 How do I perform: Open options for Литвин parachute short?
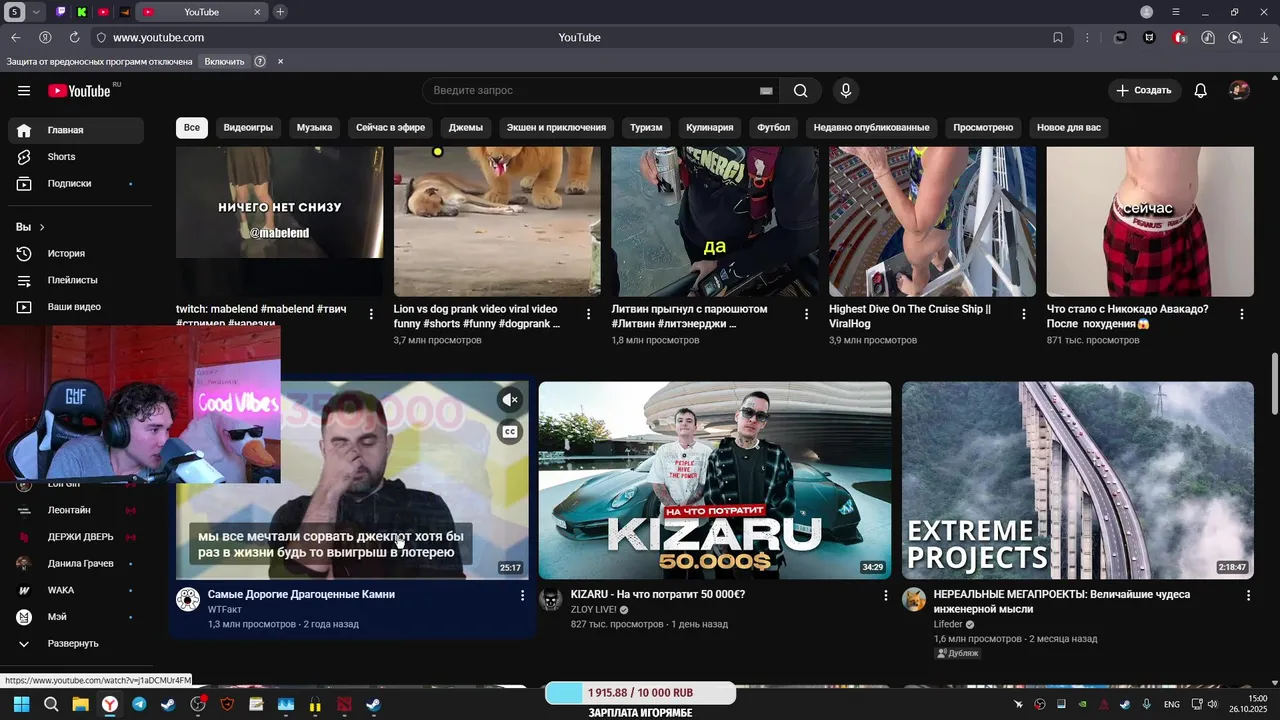806,314
